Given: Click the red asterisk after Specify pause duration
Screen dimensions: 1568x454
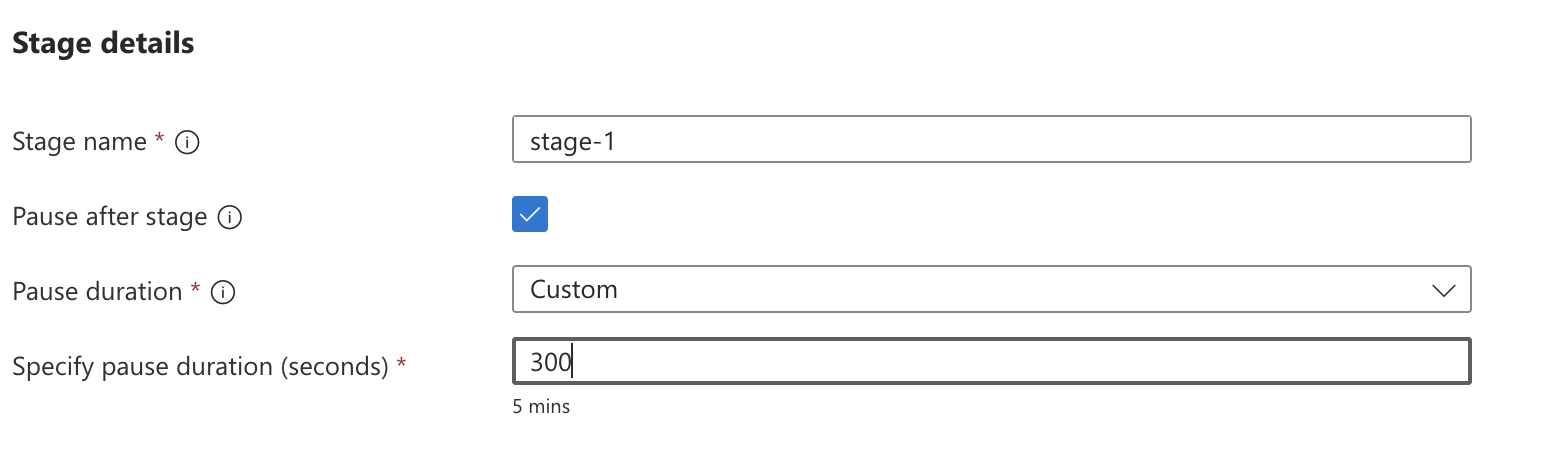Looking at the screenshot, I should 401,364.
